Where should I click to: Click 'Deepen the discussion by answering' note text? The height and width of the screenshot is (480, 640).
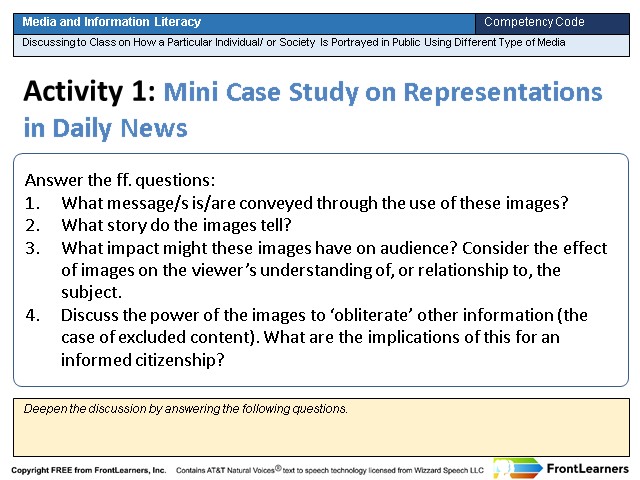tap(185, 409)
